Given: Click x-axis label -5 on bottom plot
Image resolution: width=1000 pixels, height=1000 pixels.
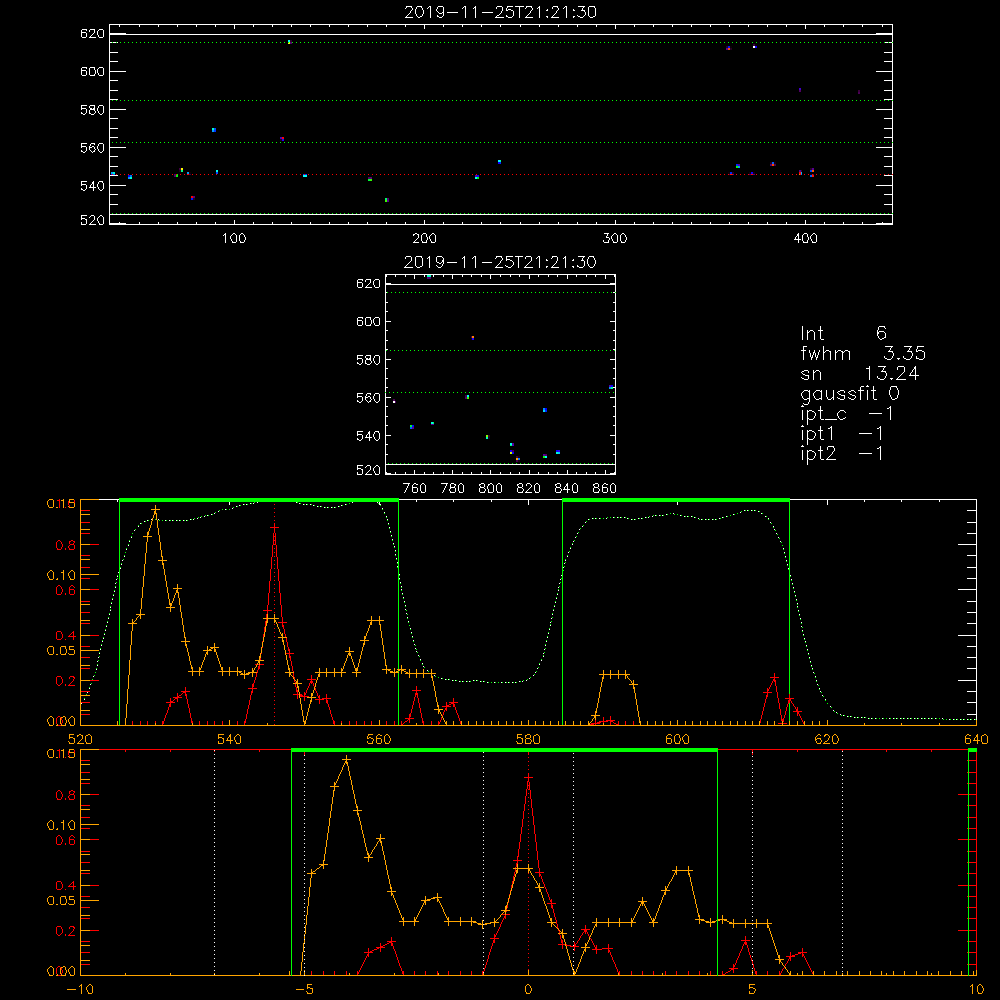Looking at the screenshot, I should [305, 989].
